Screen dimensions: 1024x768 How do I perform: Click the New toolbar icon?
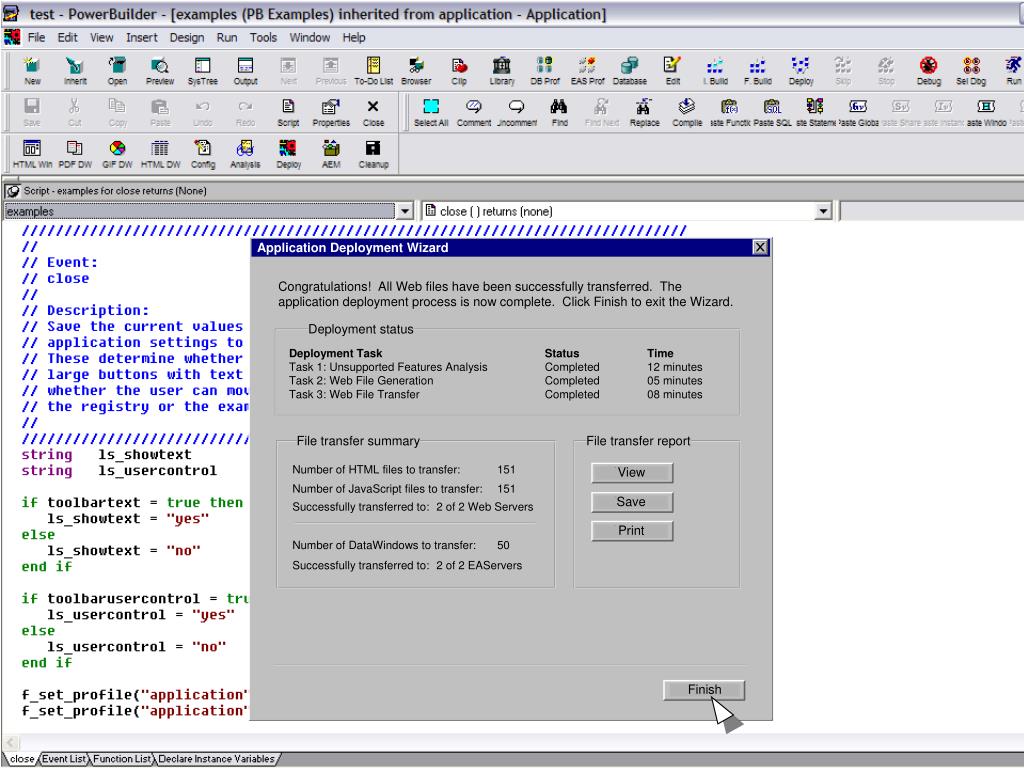(32, 71)
